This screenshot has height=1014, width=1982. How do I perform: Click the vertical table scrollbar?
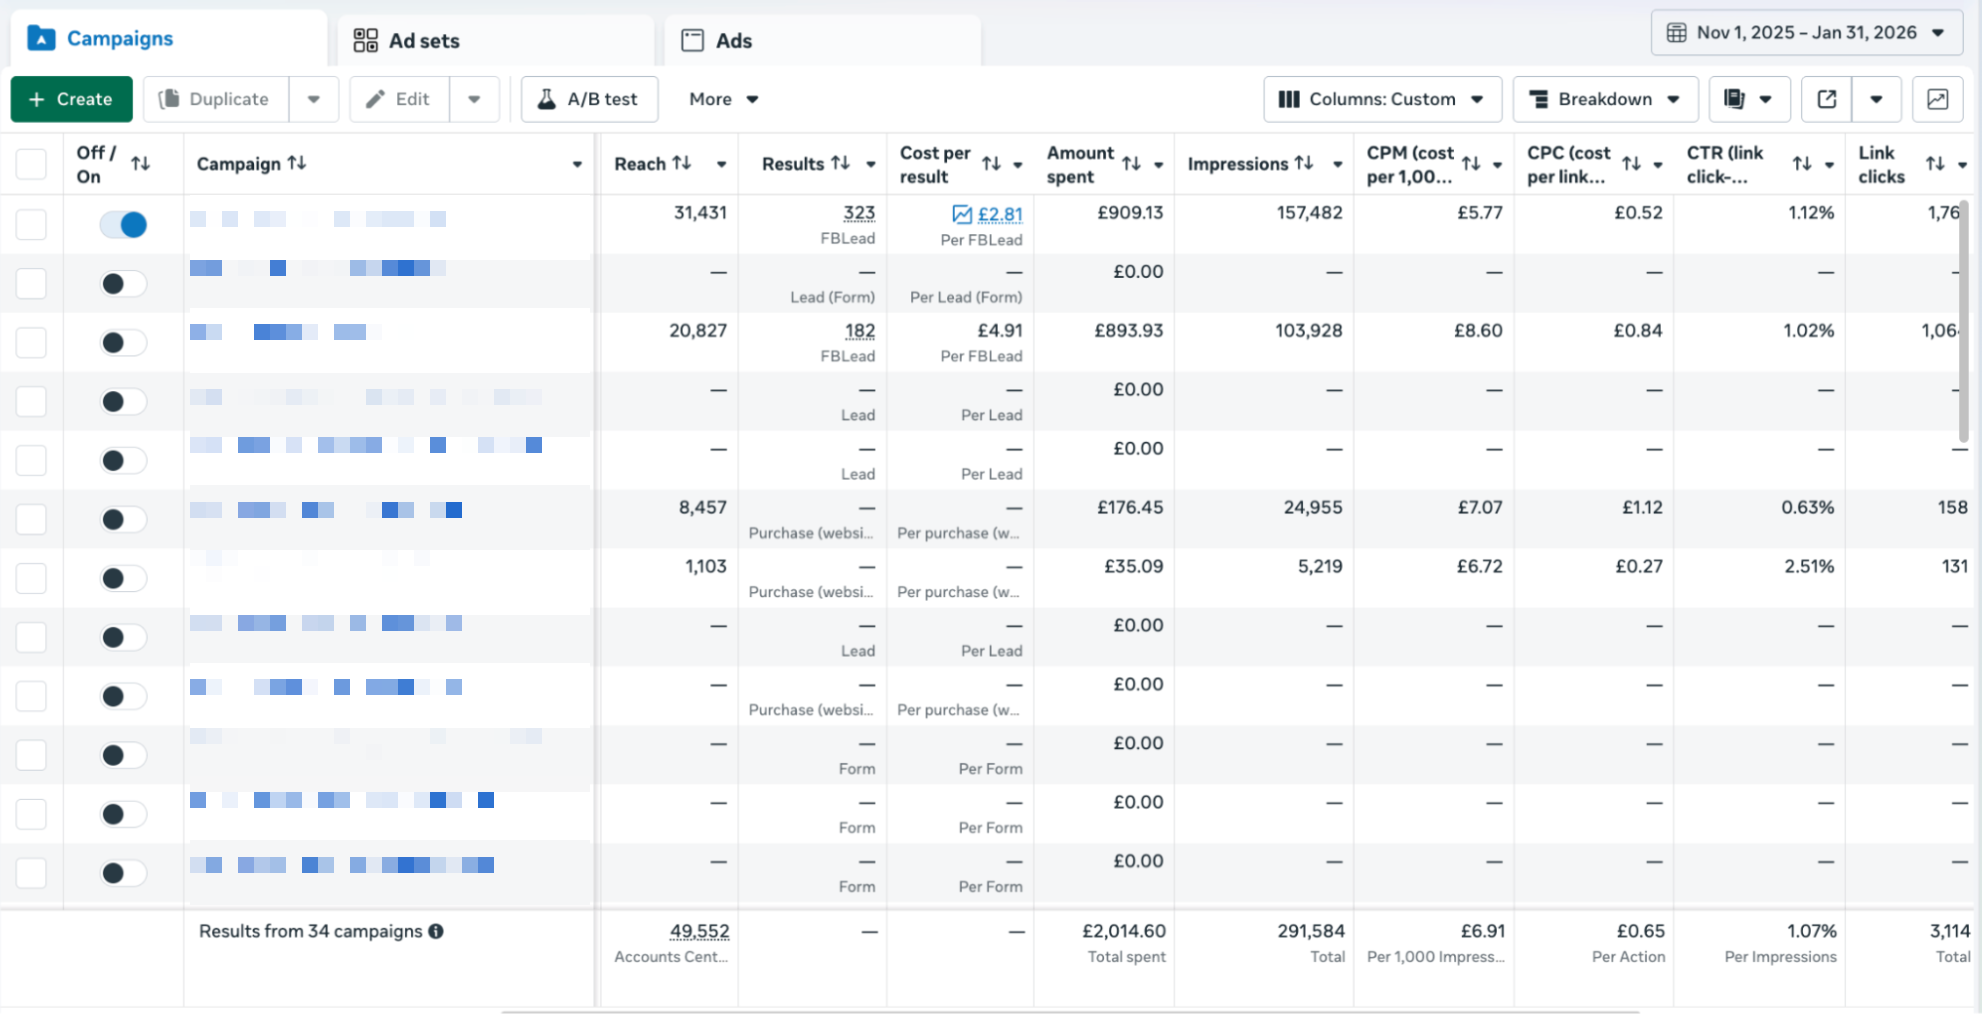coord(1964,320)
